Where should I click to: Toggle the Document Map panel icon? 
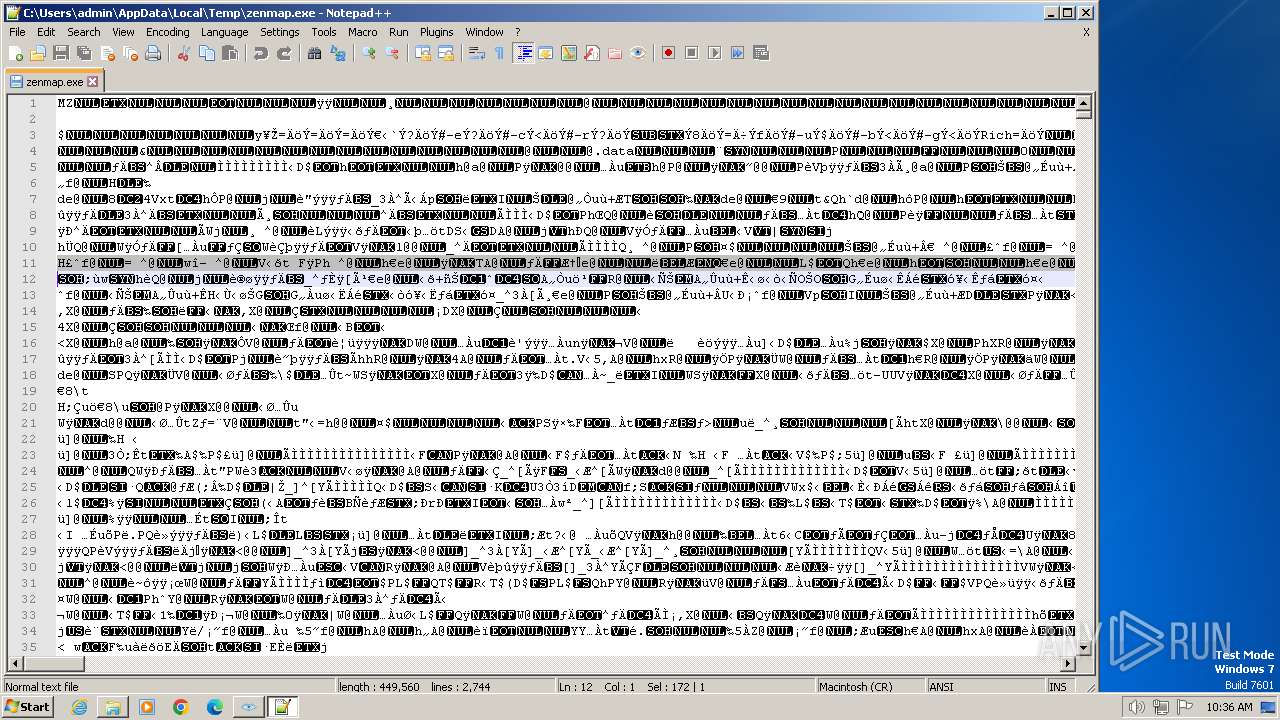click(x=569, y=53)
